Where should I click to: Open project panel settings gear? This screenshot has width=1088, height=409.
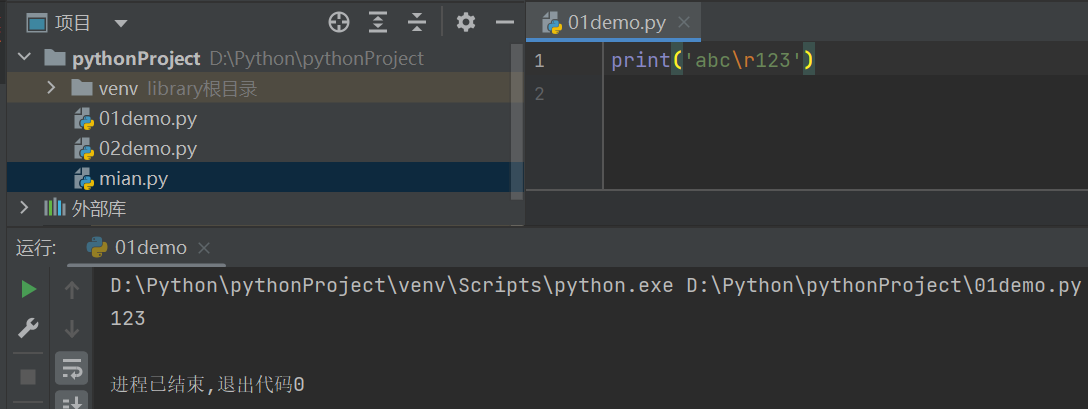tap(465, 22)
